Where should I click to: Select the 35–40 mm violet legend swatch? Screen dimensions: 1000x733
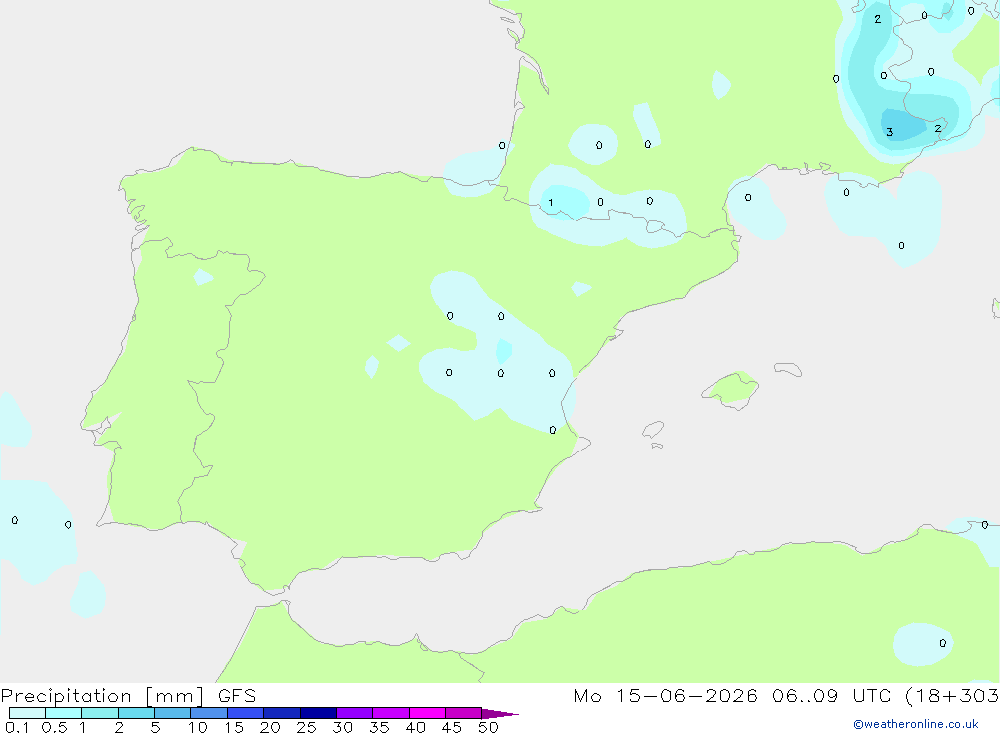(391, 713)
